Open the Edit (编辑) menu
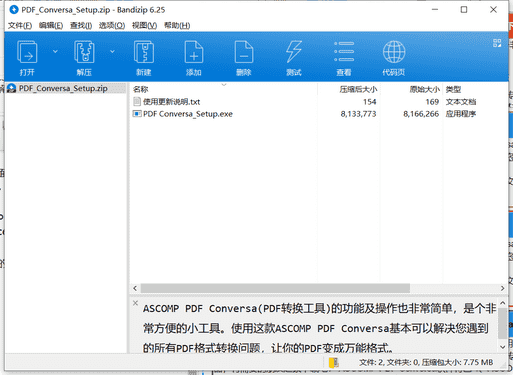Screen dimensions: 513x375 [x=51, y=25]
